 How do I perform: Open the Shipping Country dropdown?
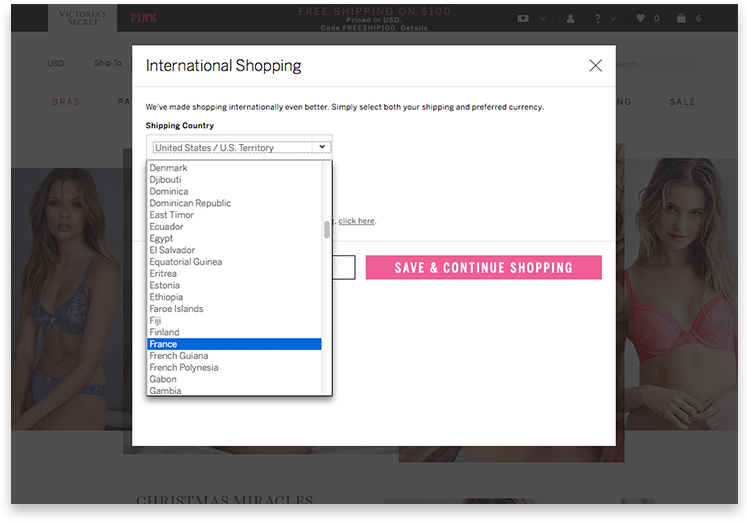point(241,148)
